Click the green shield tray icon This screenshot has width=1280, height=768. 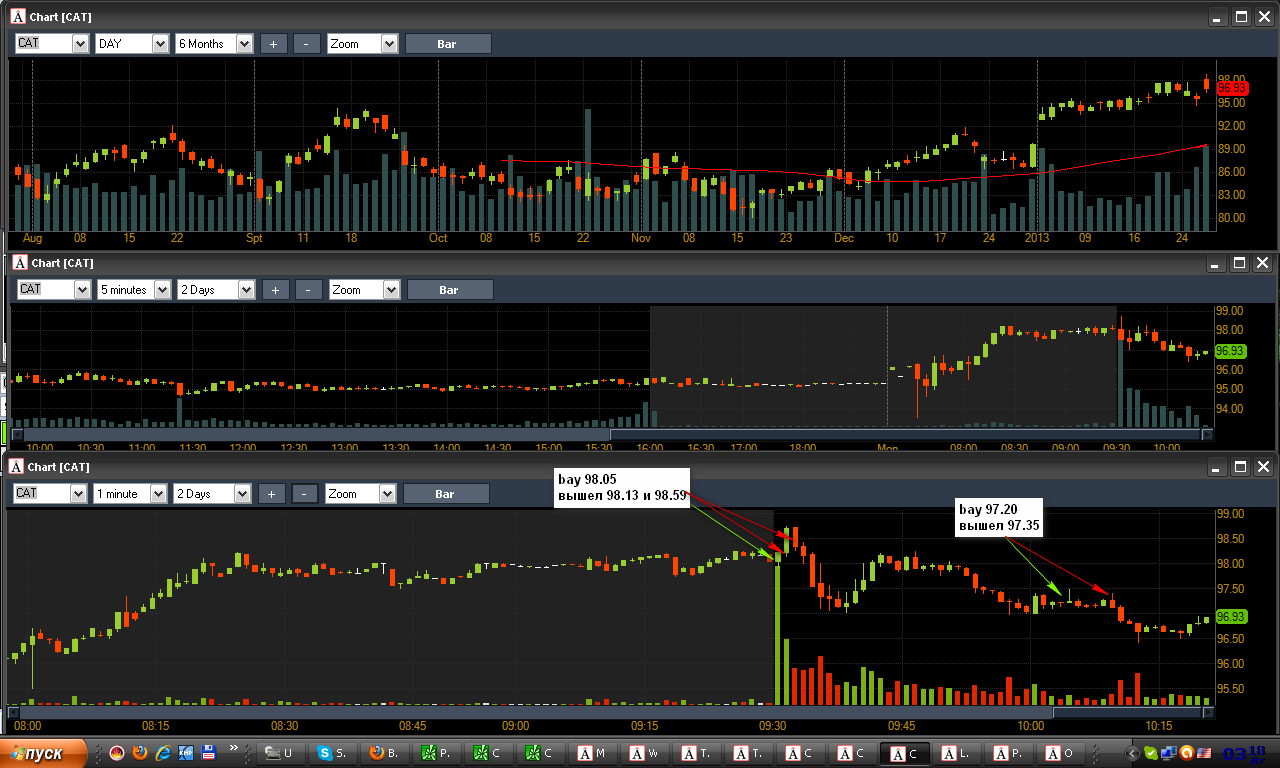pos(1151,753)
